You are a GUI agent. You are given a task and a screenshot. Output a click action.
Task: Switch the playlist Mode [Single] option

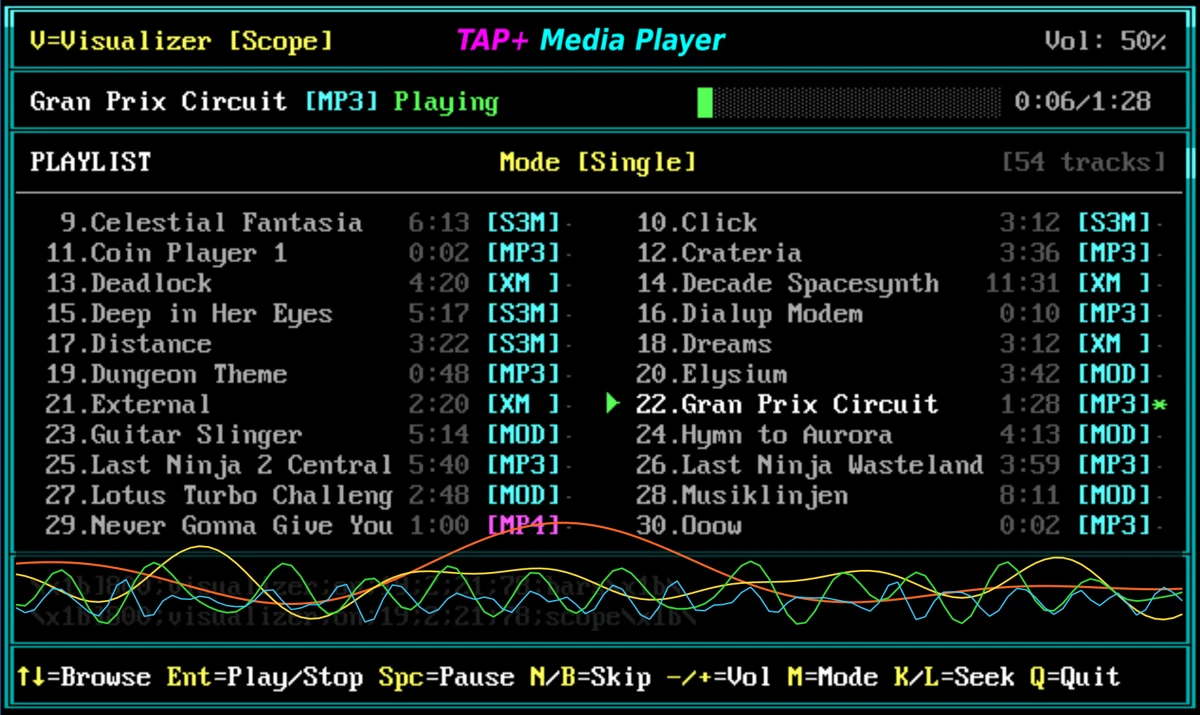pyautogui.click(x=597, y=162)
